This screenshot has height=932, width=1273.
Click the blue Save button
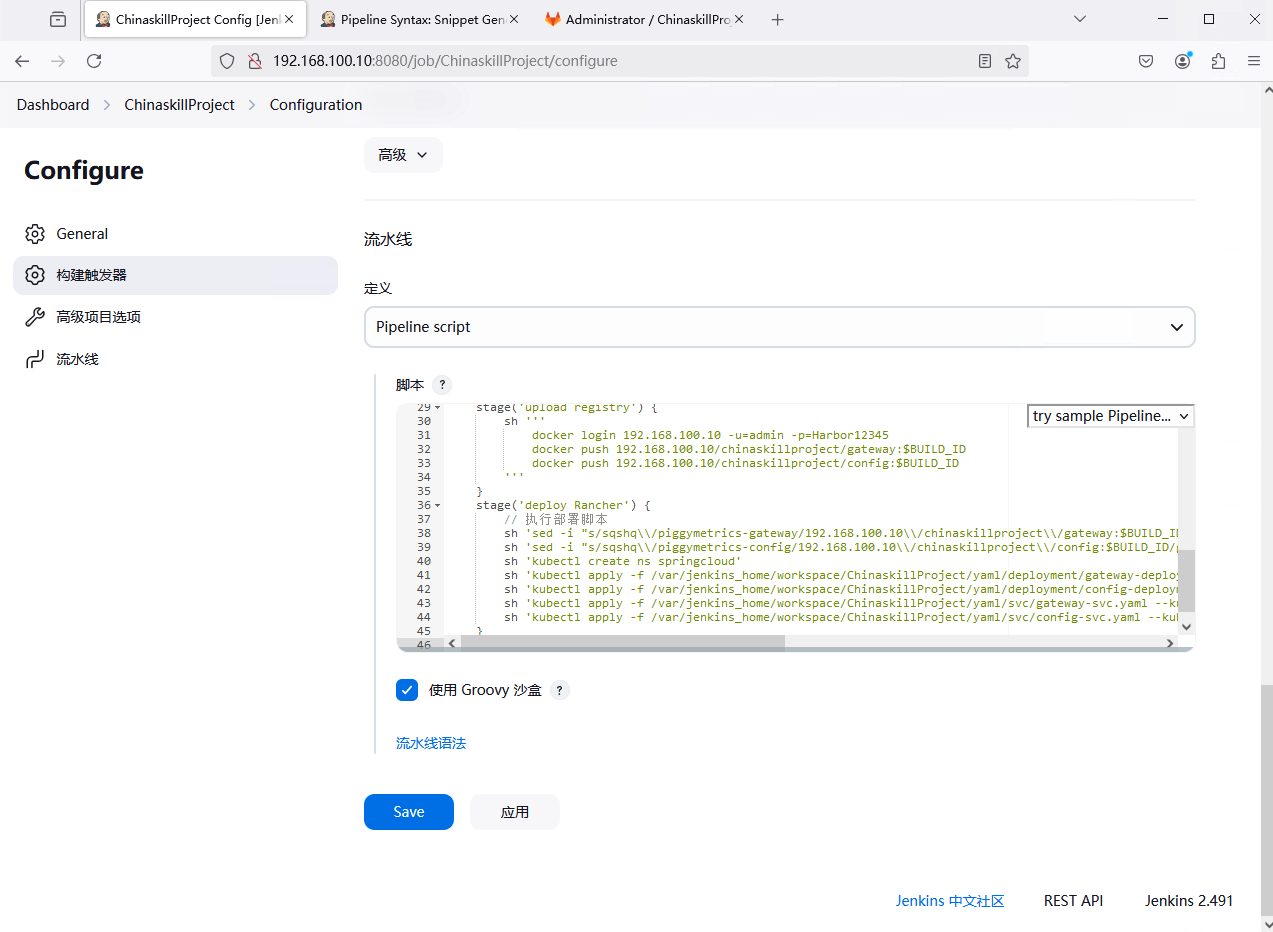(x=408, y=812)
